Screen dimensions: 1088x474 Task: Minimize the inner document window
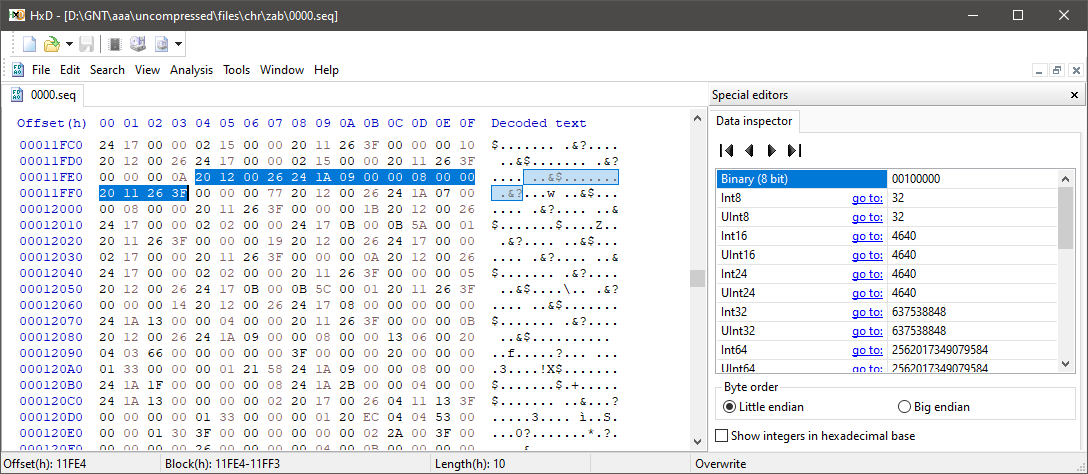pos(1039,70)
